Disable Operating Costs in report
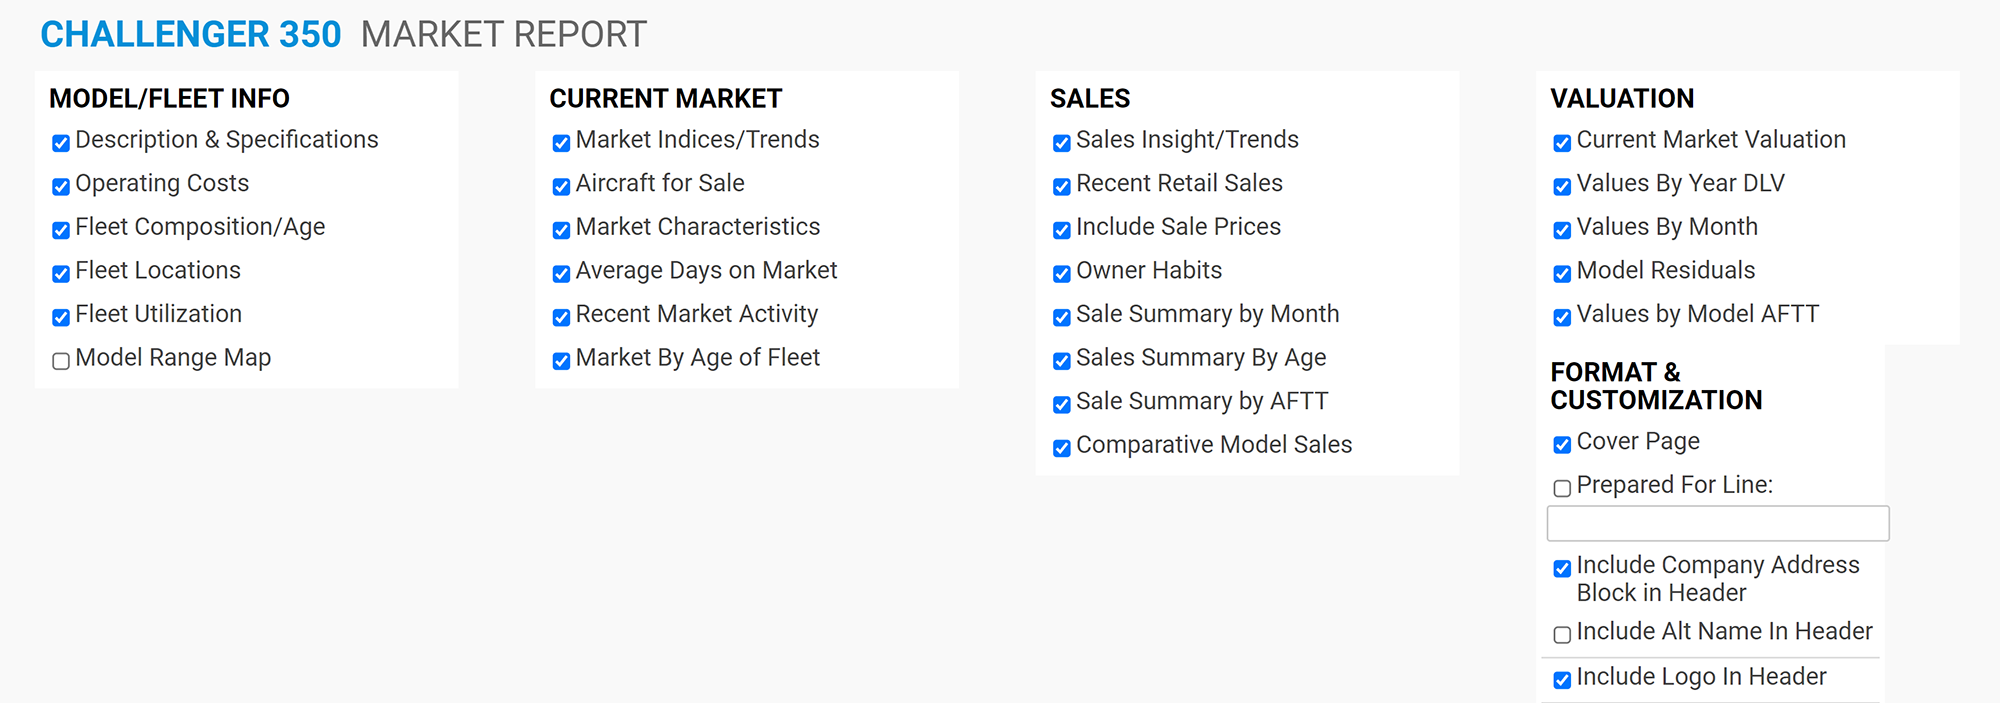Viewport: 2000px width, 703px height. (61, 187)
